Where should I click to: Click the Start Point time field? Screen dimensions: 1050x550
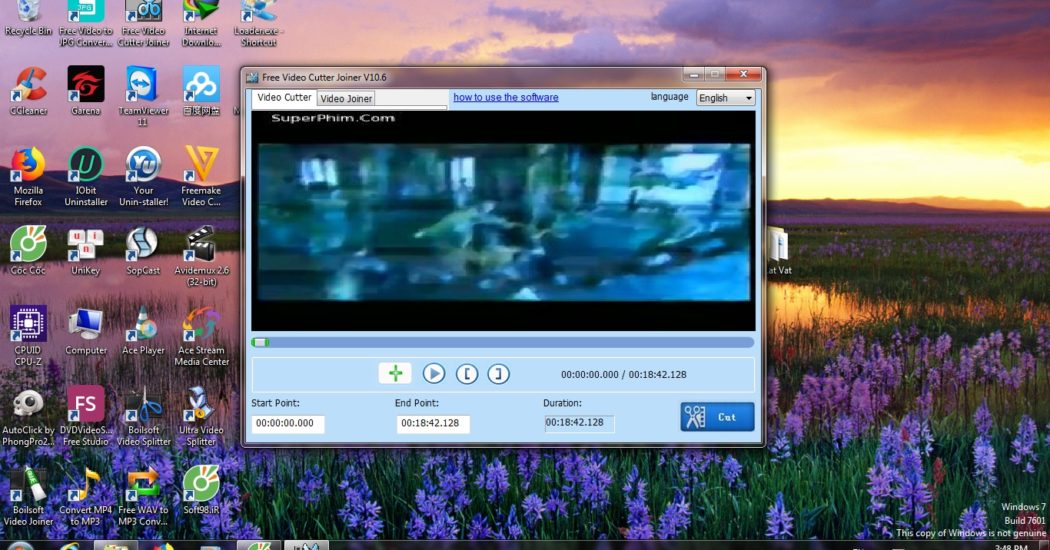288,423
